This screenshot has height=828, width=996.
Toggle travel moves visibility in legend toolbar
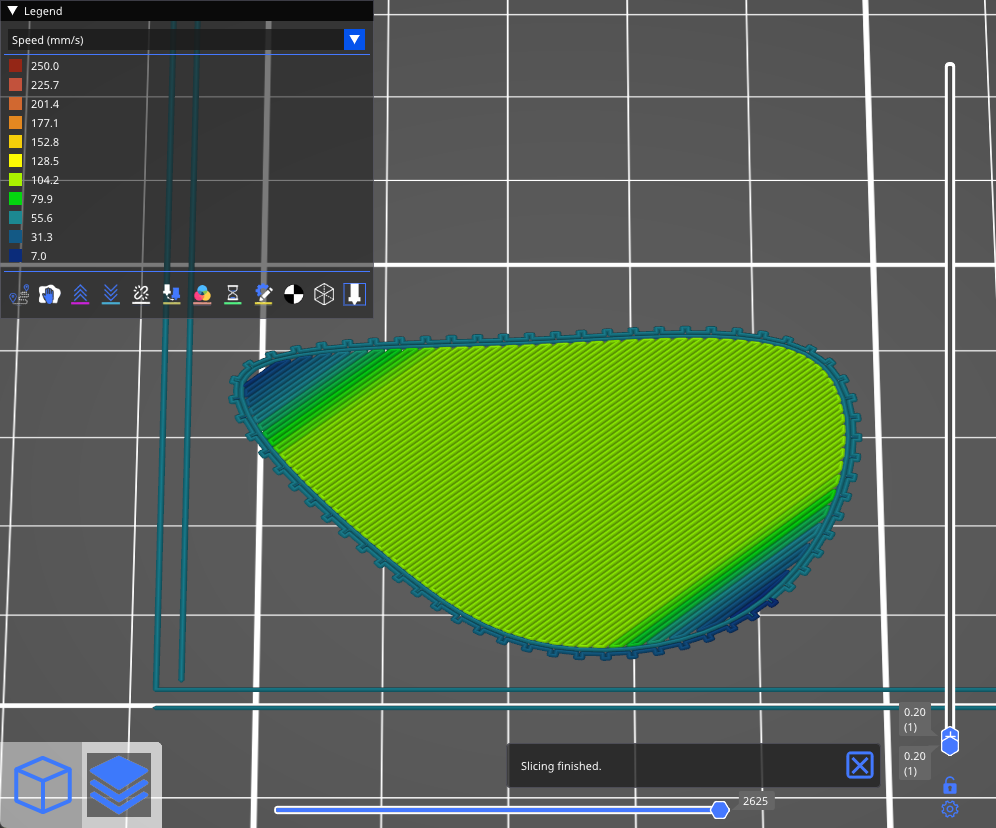click(19, 294)
